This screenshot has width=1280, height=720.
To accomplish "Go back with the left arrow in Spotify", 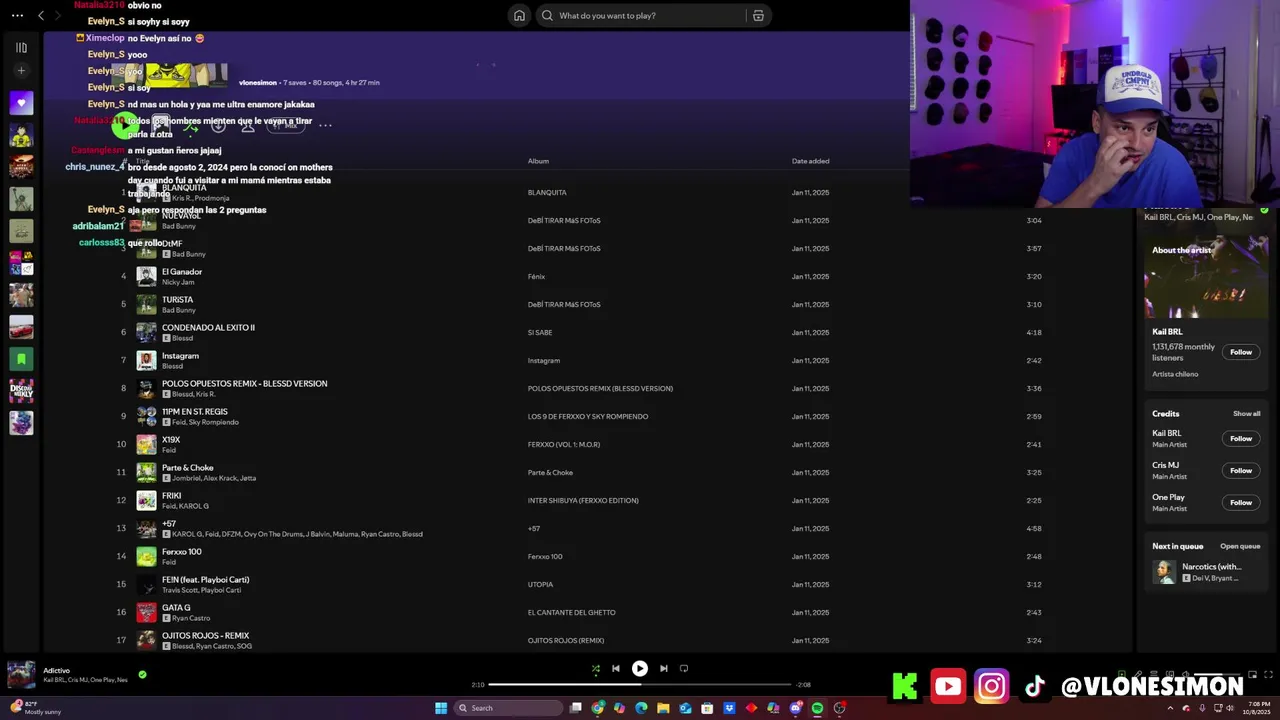I will [x=41, y=15].
